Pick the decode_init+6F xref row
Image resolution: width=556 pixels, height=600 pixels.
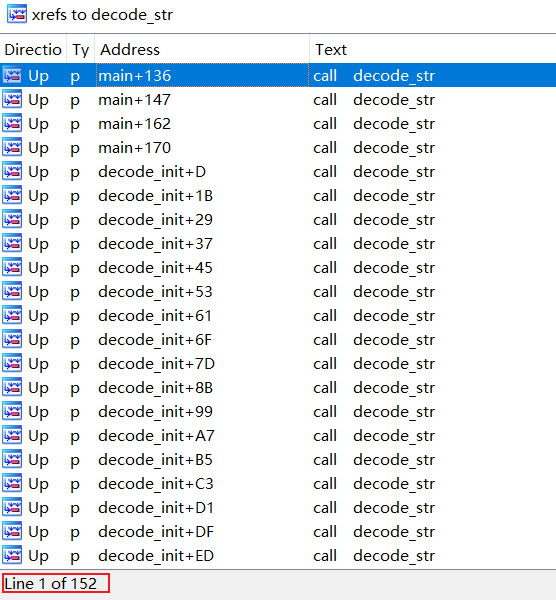278,340
